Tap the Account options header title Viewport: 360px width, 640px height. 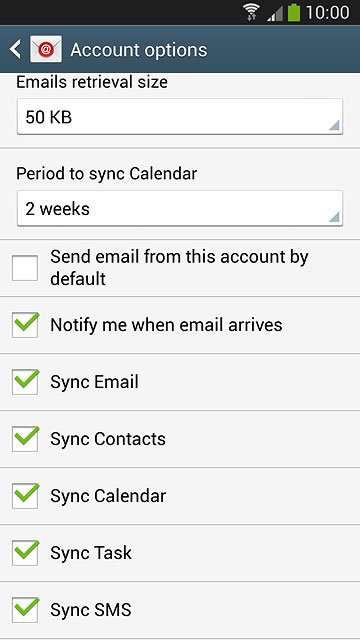click(x=139, y=50)
